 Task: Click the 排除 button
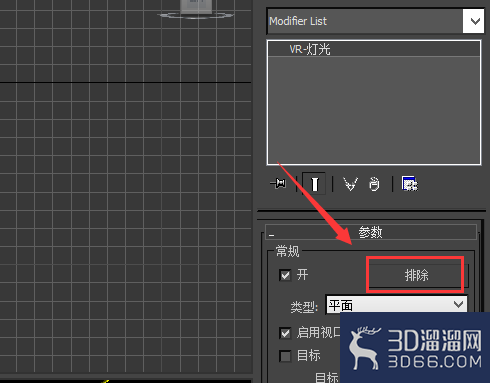[416, 275]
